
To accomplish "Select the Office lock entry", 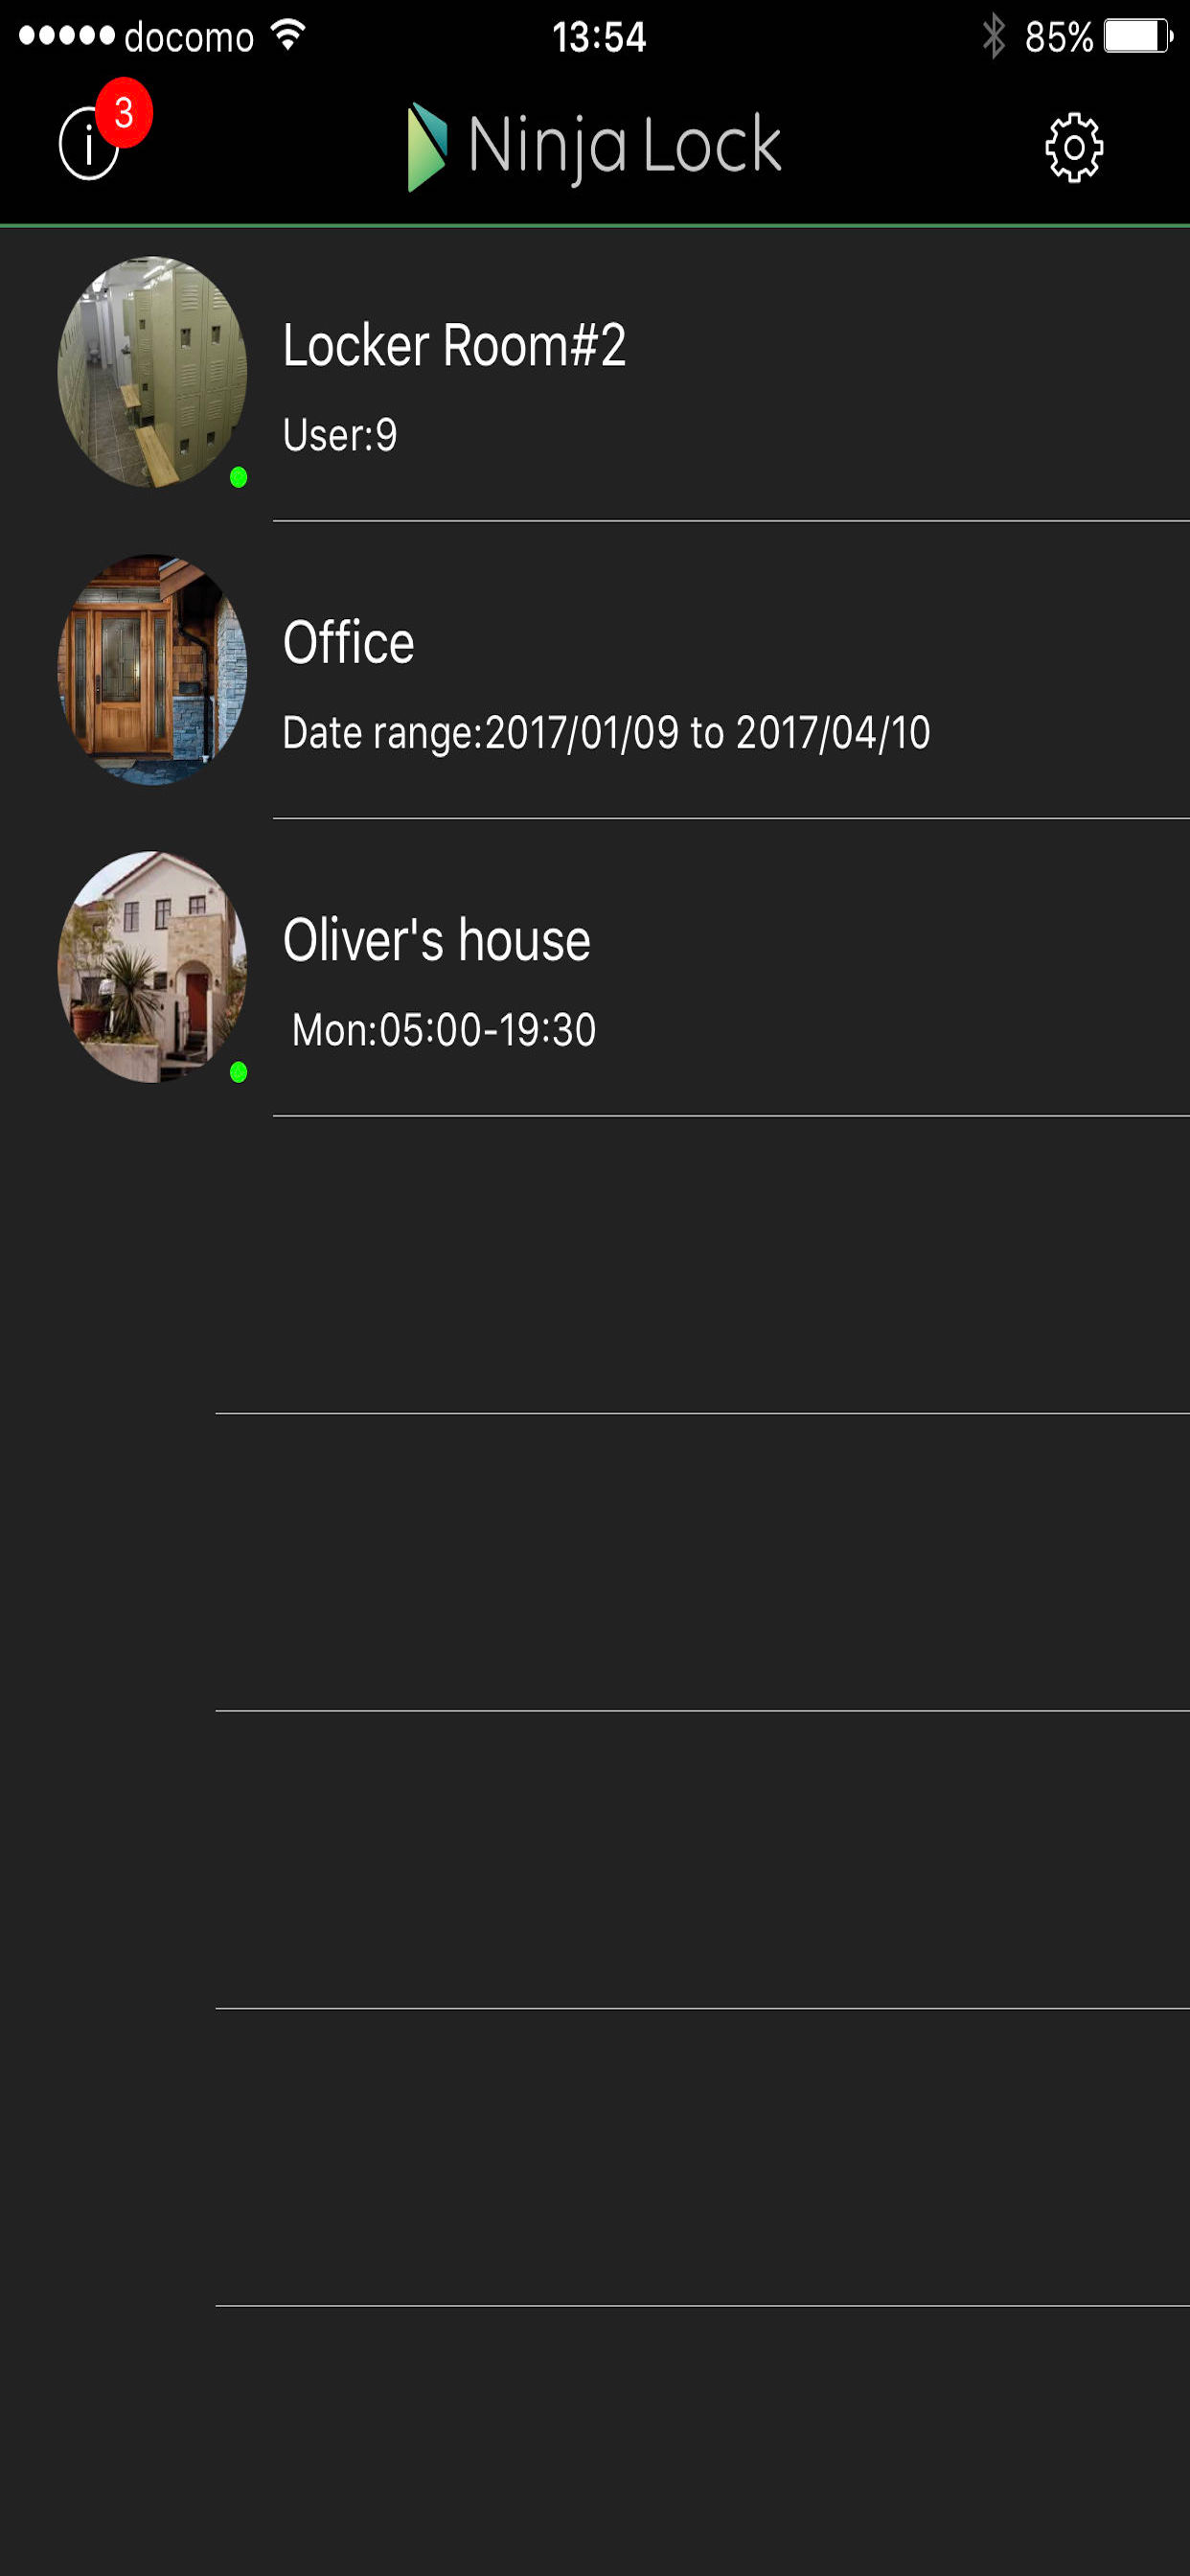I will pyautogui.click(x=595, y=670).
